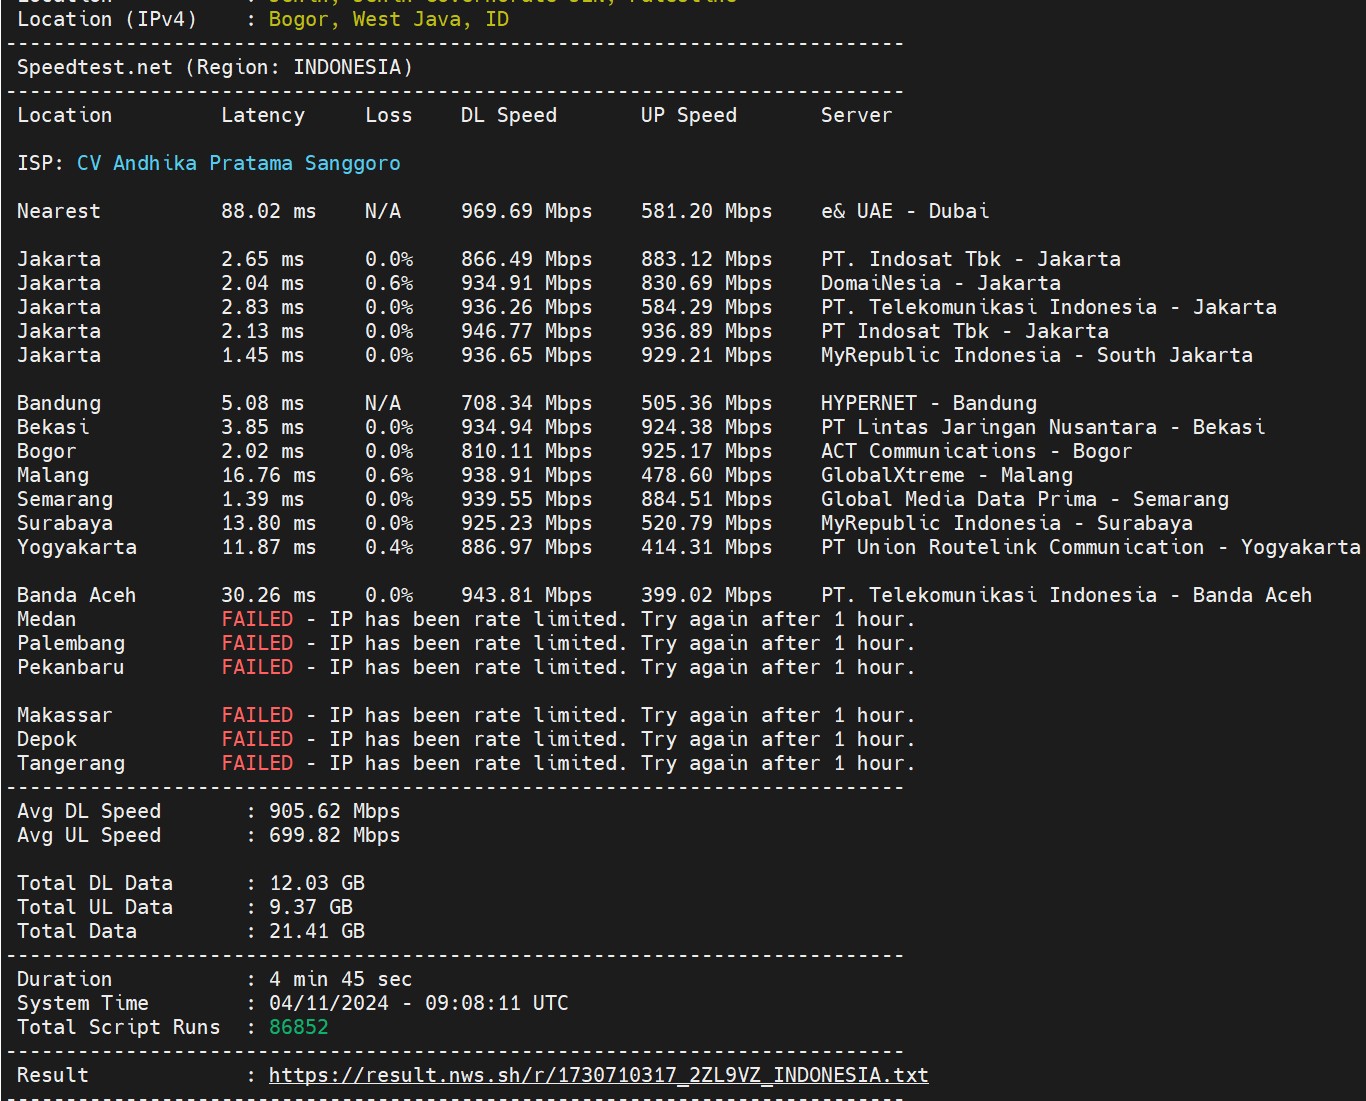Select the Bandung HYPERNET result row

pyautogui.click(x=927, y=403)
